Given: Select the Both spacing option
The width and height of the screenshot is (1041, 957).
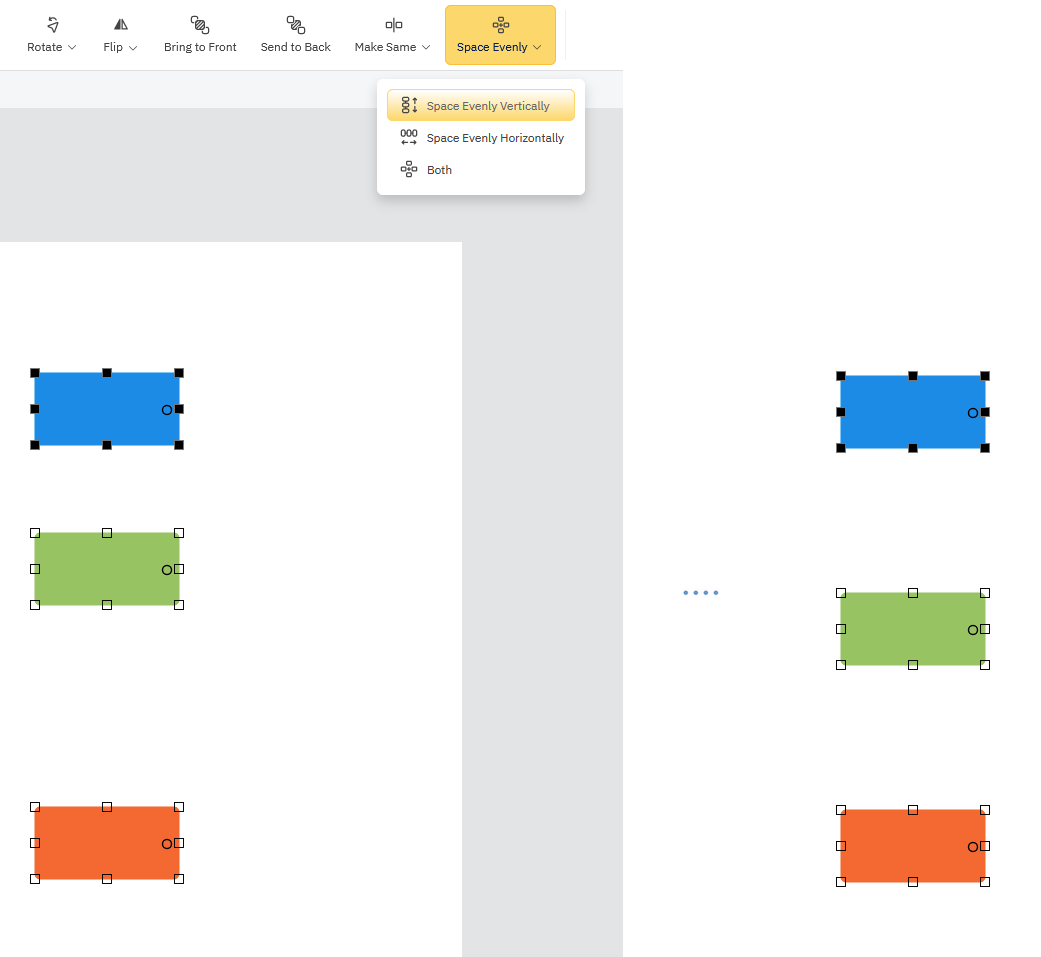Looking at the screenshot, I should pos(439,170).
